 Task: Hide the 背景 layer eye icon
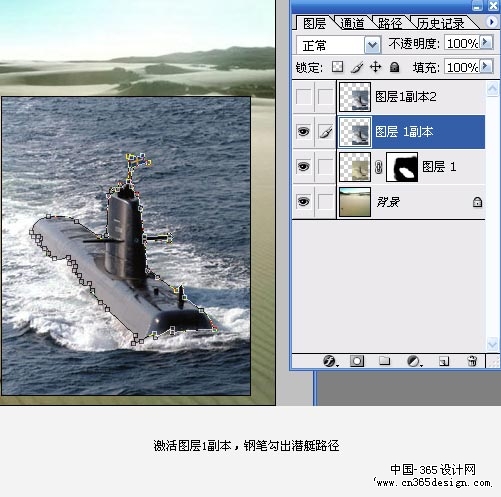tap(304, 202)
